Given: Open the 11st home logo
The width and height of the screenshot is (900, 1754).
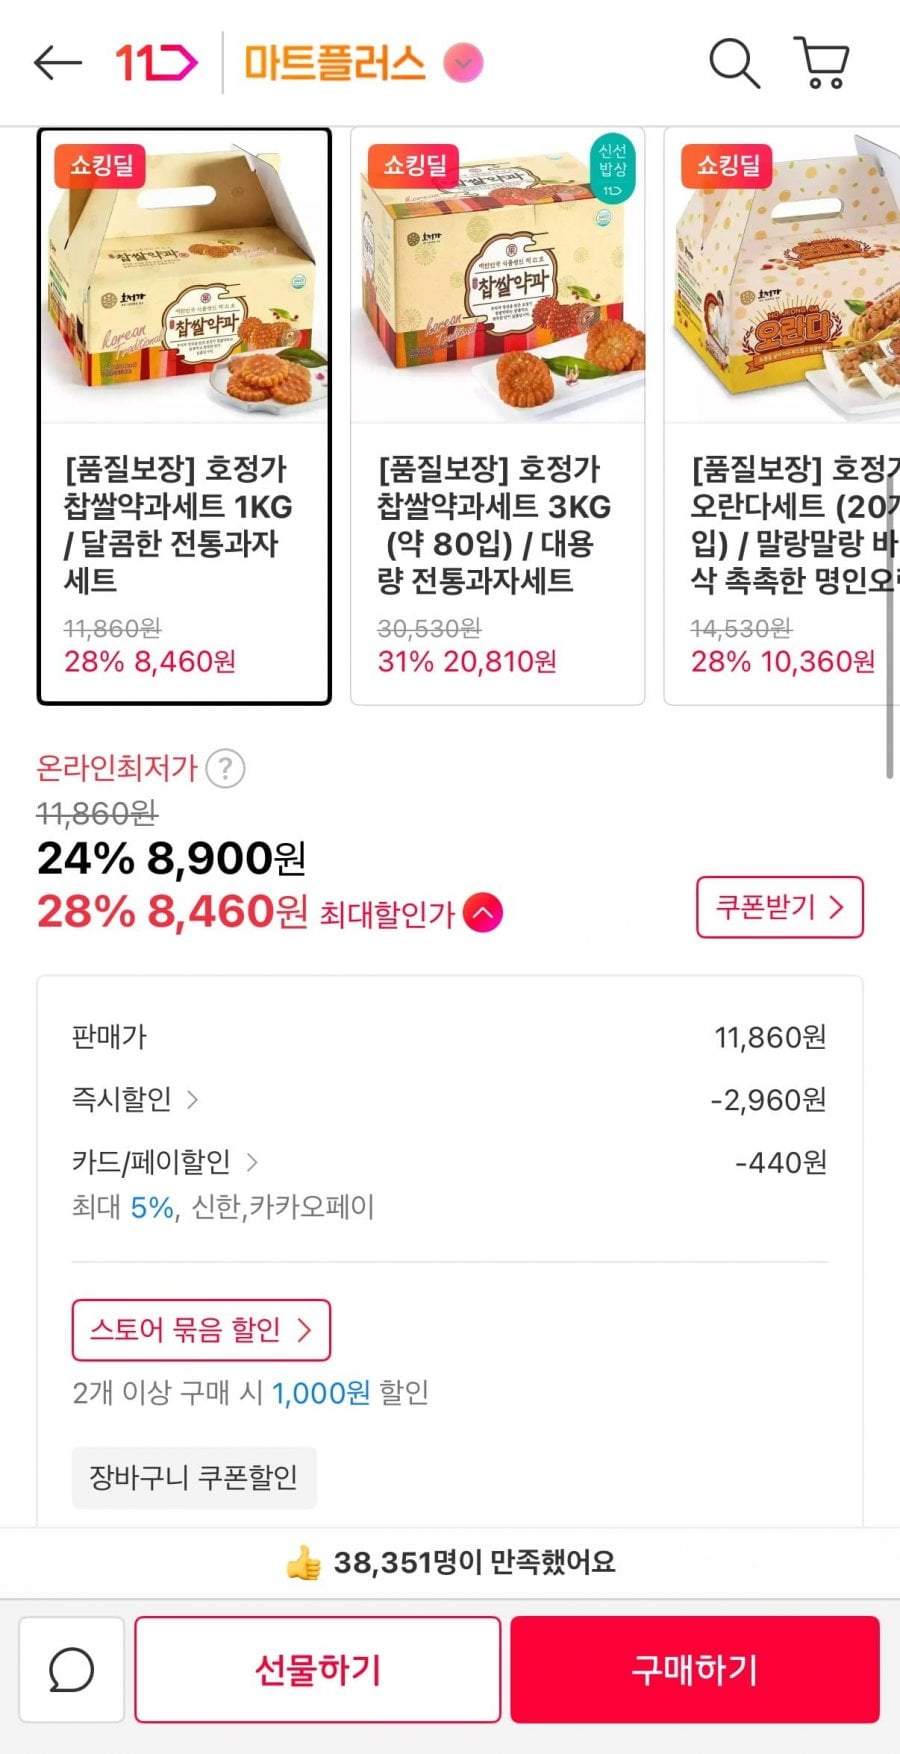Looking at the screenshot, I should (156, 63).
